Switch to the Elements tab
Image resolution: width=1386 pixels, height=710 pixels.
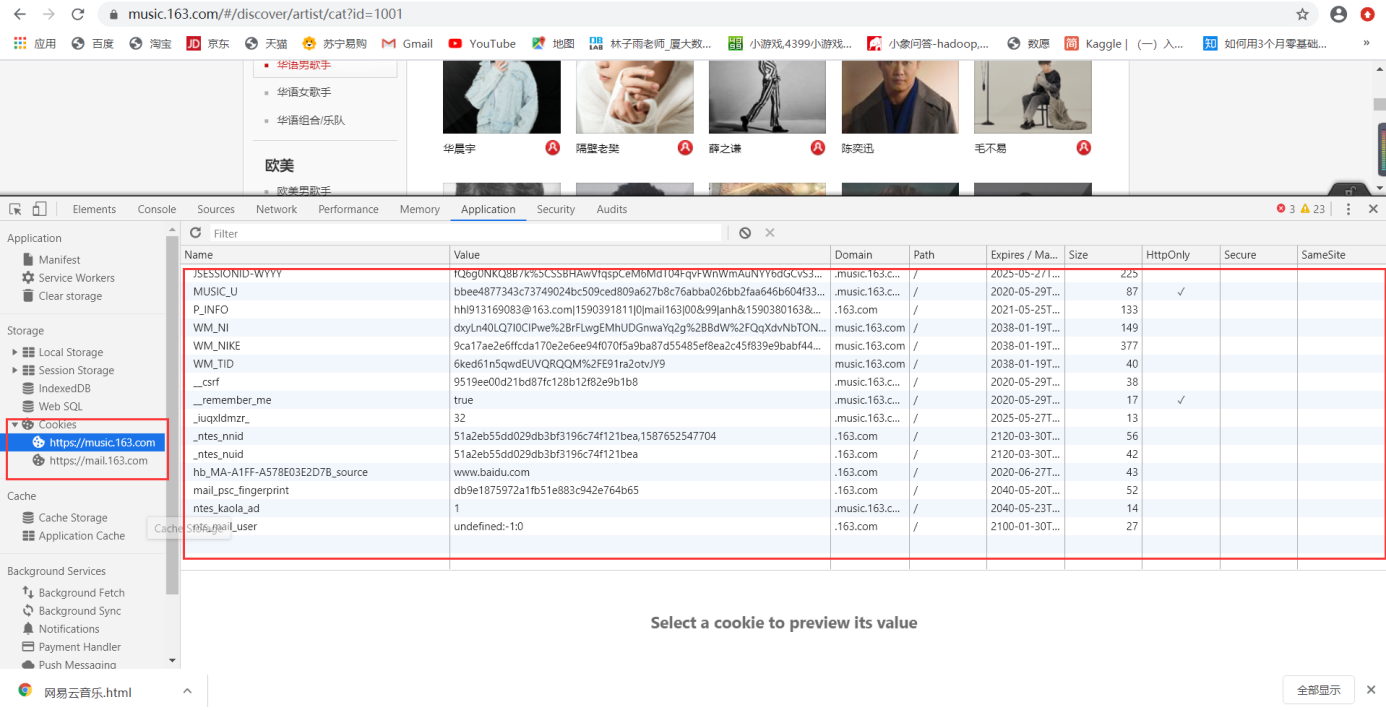(x=94, y=209)
